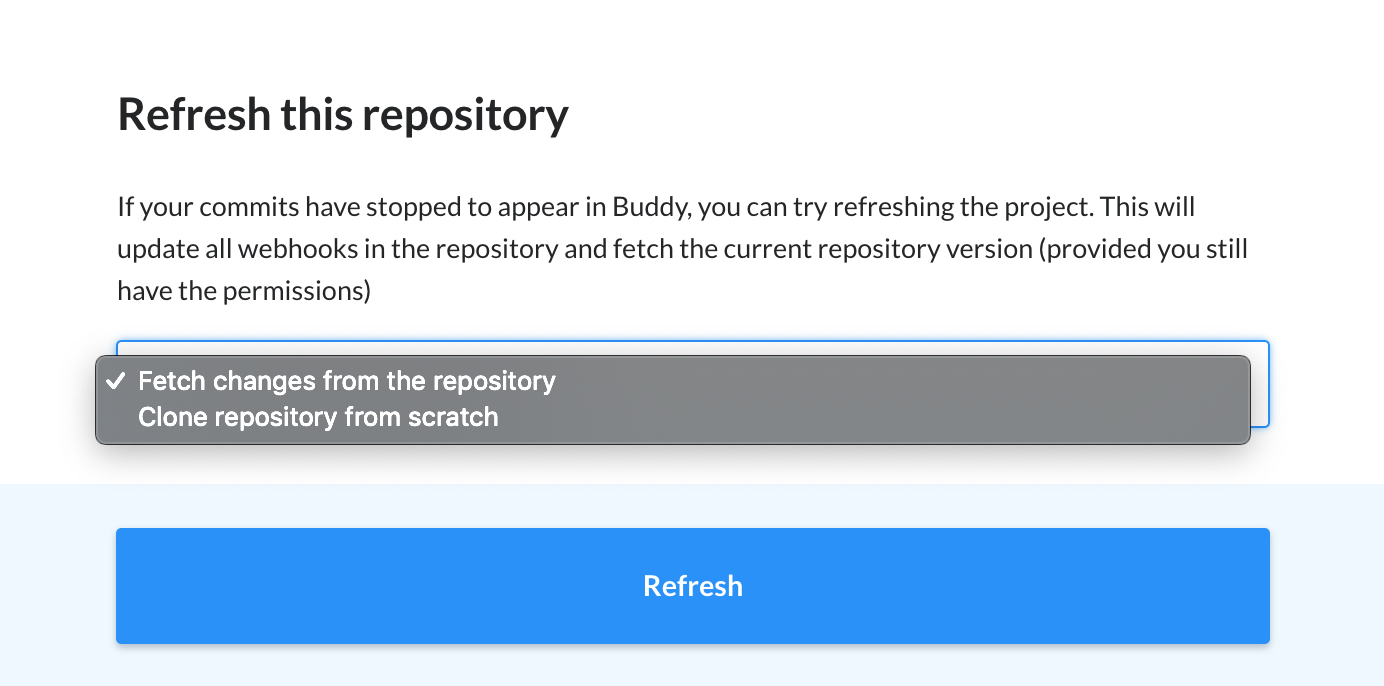Click the text 'have the permissions)' line
This screenshot has width=1384, height=686.
pos(244,292)
